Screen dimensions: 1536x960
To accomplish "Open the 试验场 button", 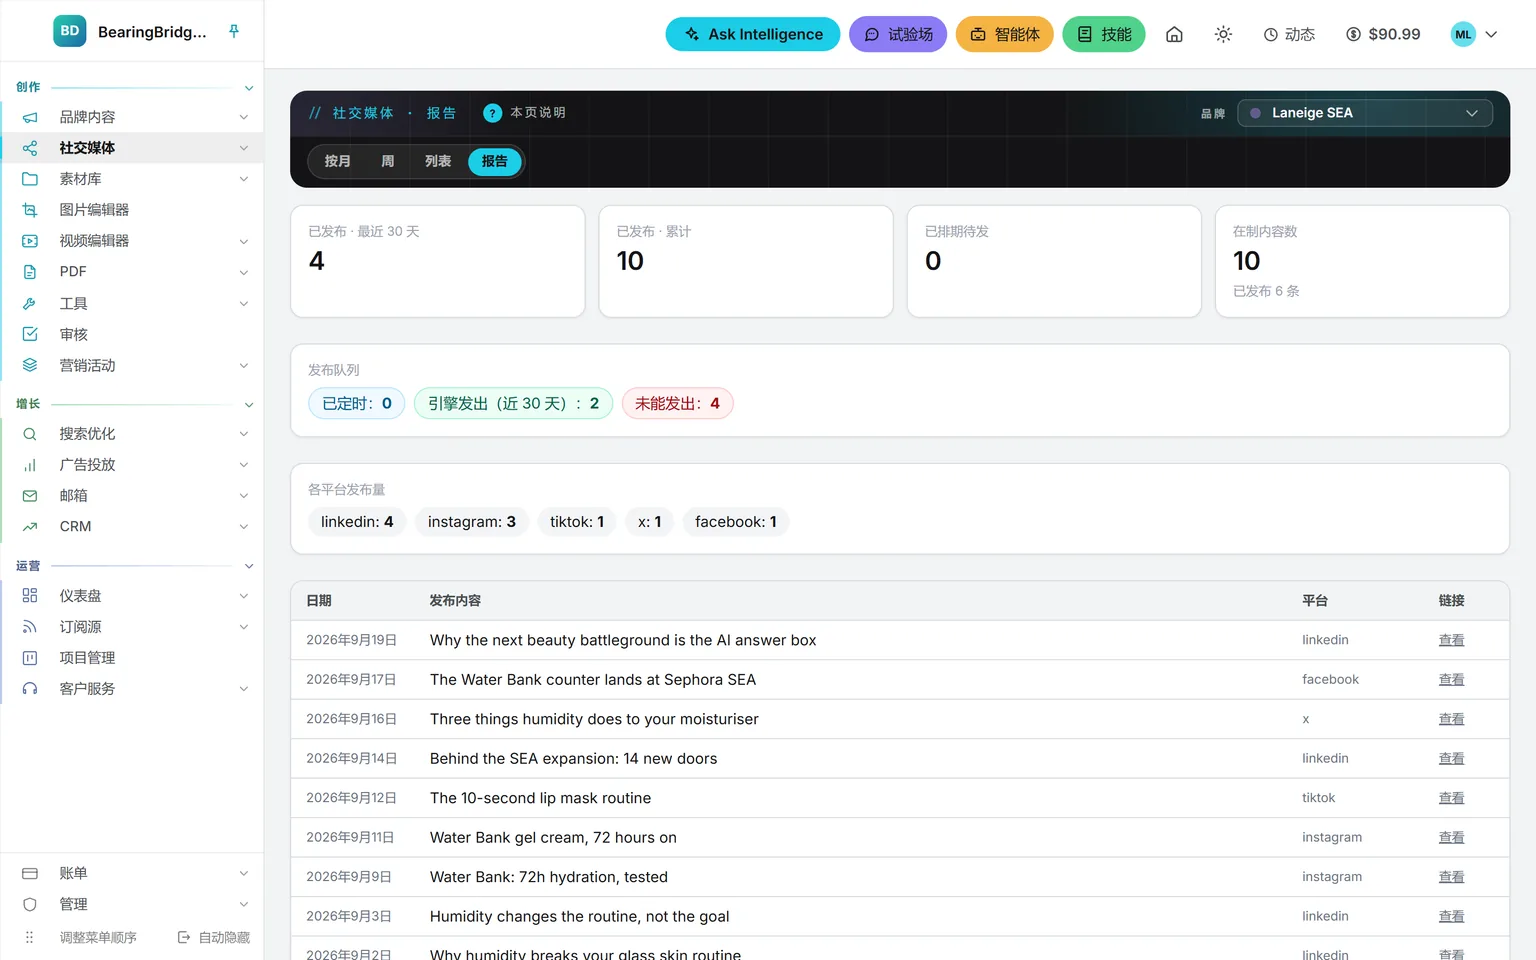I will 898,34.
